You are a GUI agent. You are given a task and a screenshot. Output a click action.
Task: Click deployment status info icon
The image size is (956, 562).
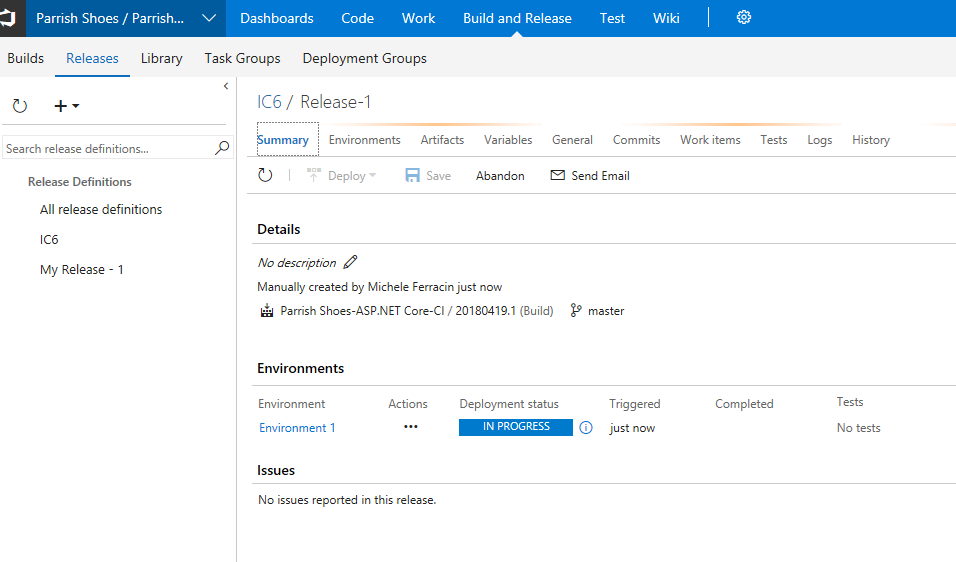coord(586,428)
